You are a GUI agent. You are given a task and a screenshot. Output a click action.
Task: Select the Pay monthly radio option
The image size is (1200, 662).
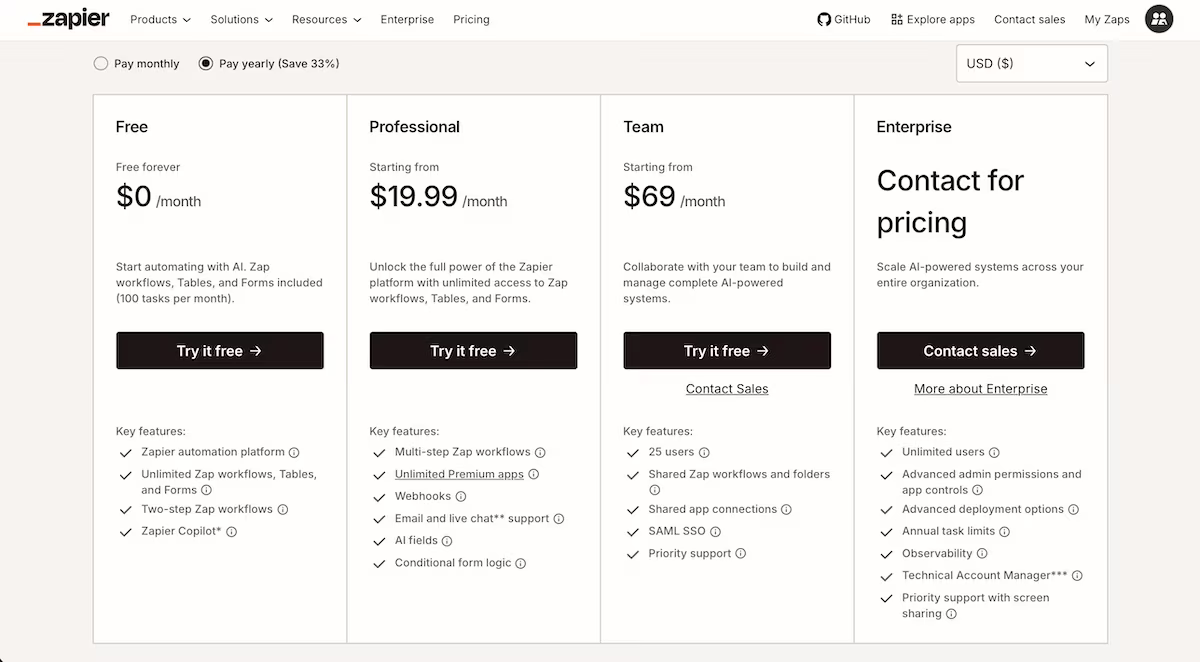(x=100, y=63)
